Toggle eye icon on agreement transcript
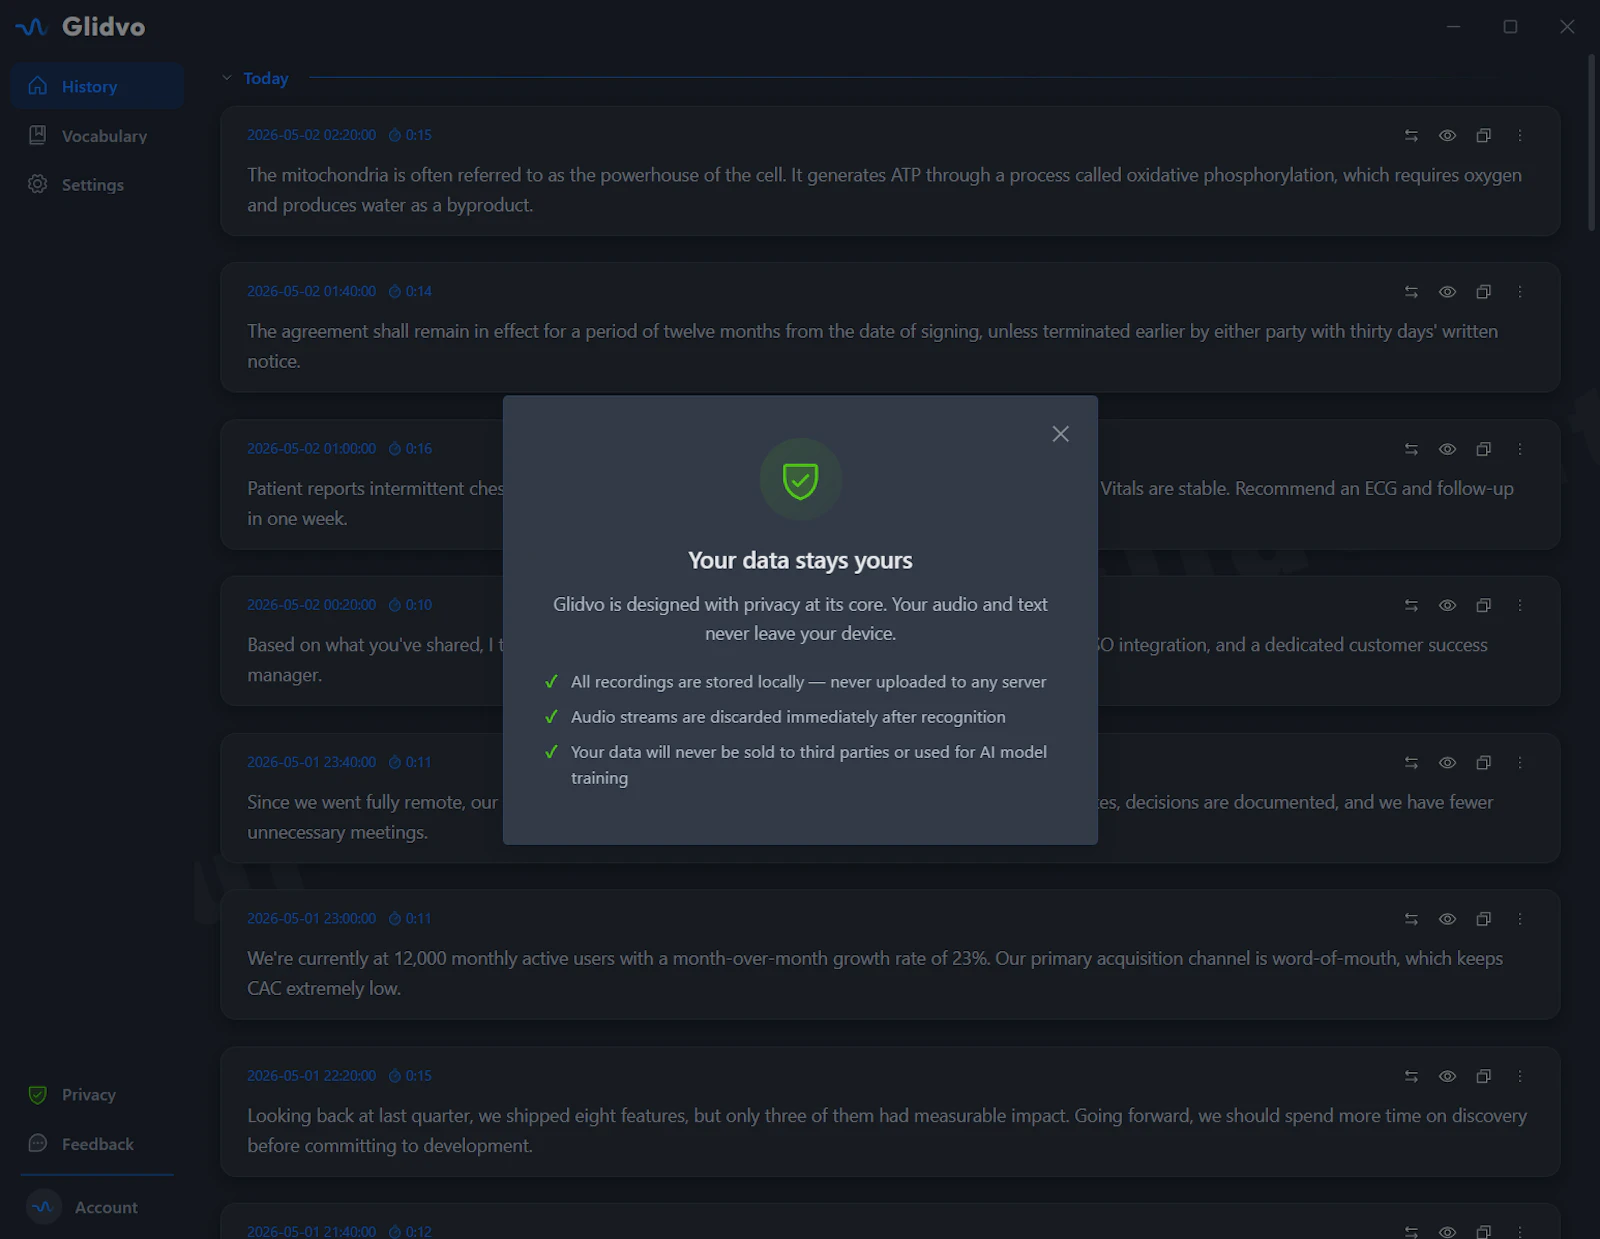1600x1239 pixels. coord(1447,292)
